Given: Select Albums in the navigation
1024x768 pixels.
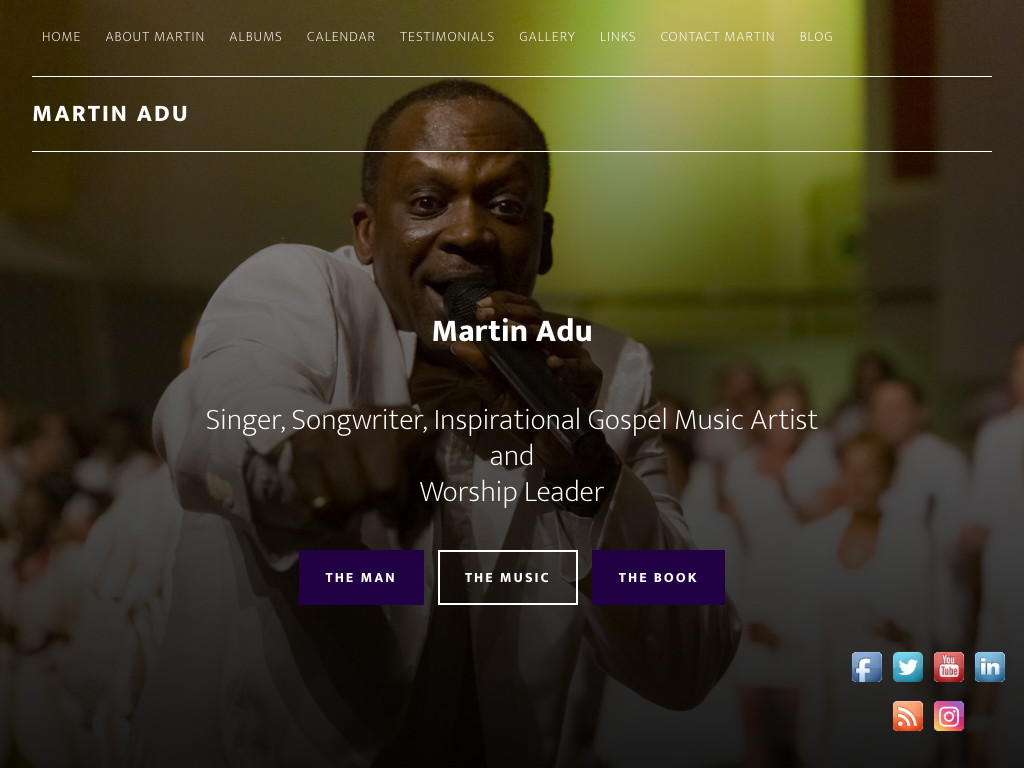Looking at the screenshot, I should pyautogui.click(x=255, y=37).
